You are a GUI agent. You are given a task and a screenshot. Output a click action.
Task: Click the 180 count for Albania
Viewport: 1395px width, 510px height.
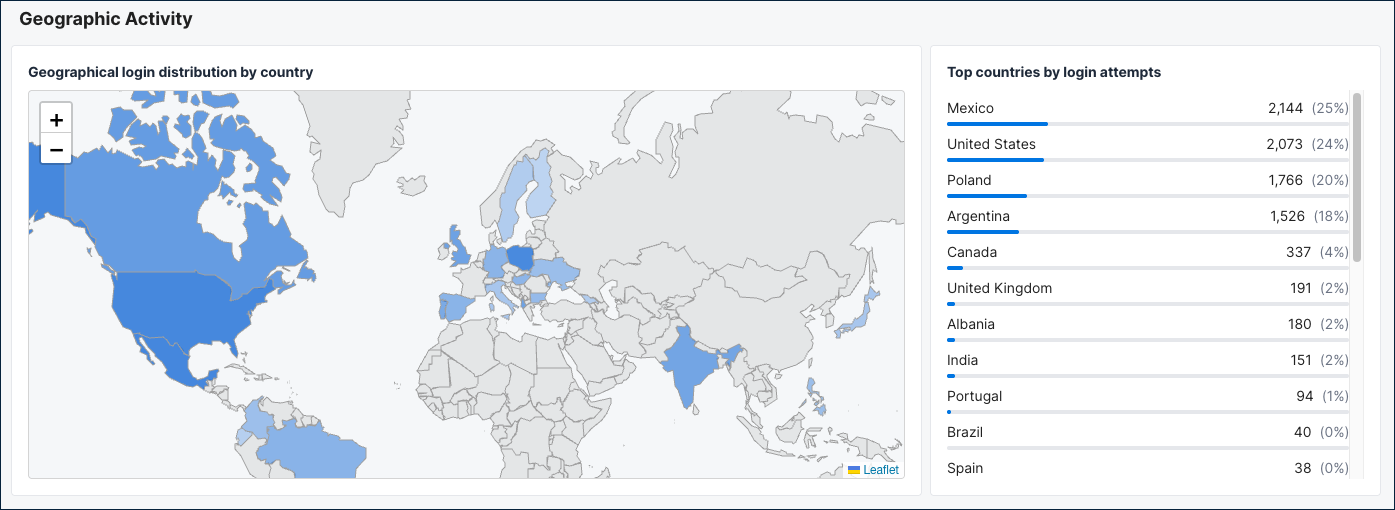click(1299, 324)
